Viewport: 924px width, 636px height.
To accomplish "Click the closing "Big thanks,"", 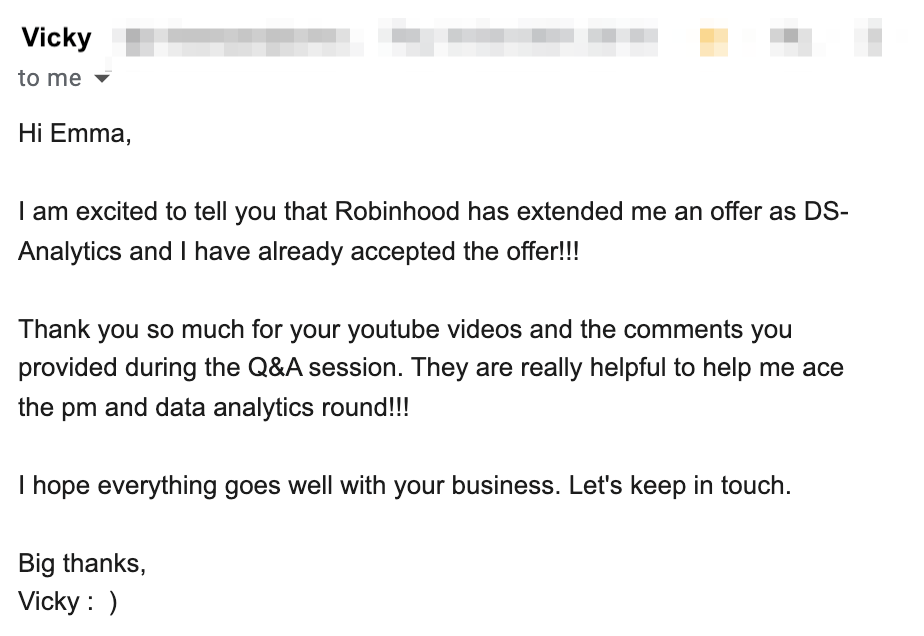I will (82, 563).
